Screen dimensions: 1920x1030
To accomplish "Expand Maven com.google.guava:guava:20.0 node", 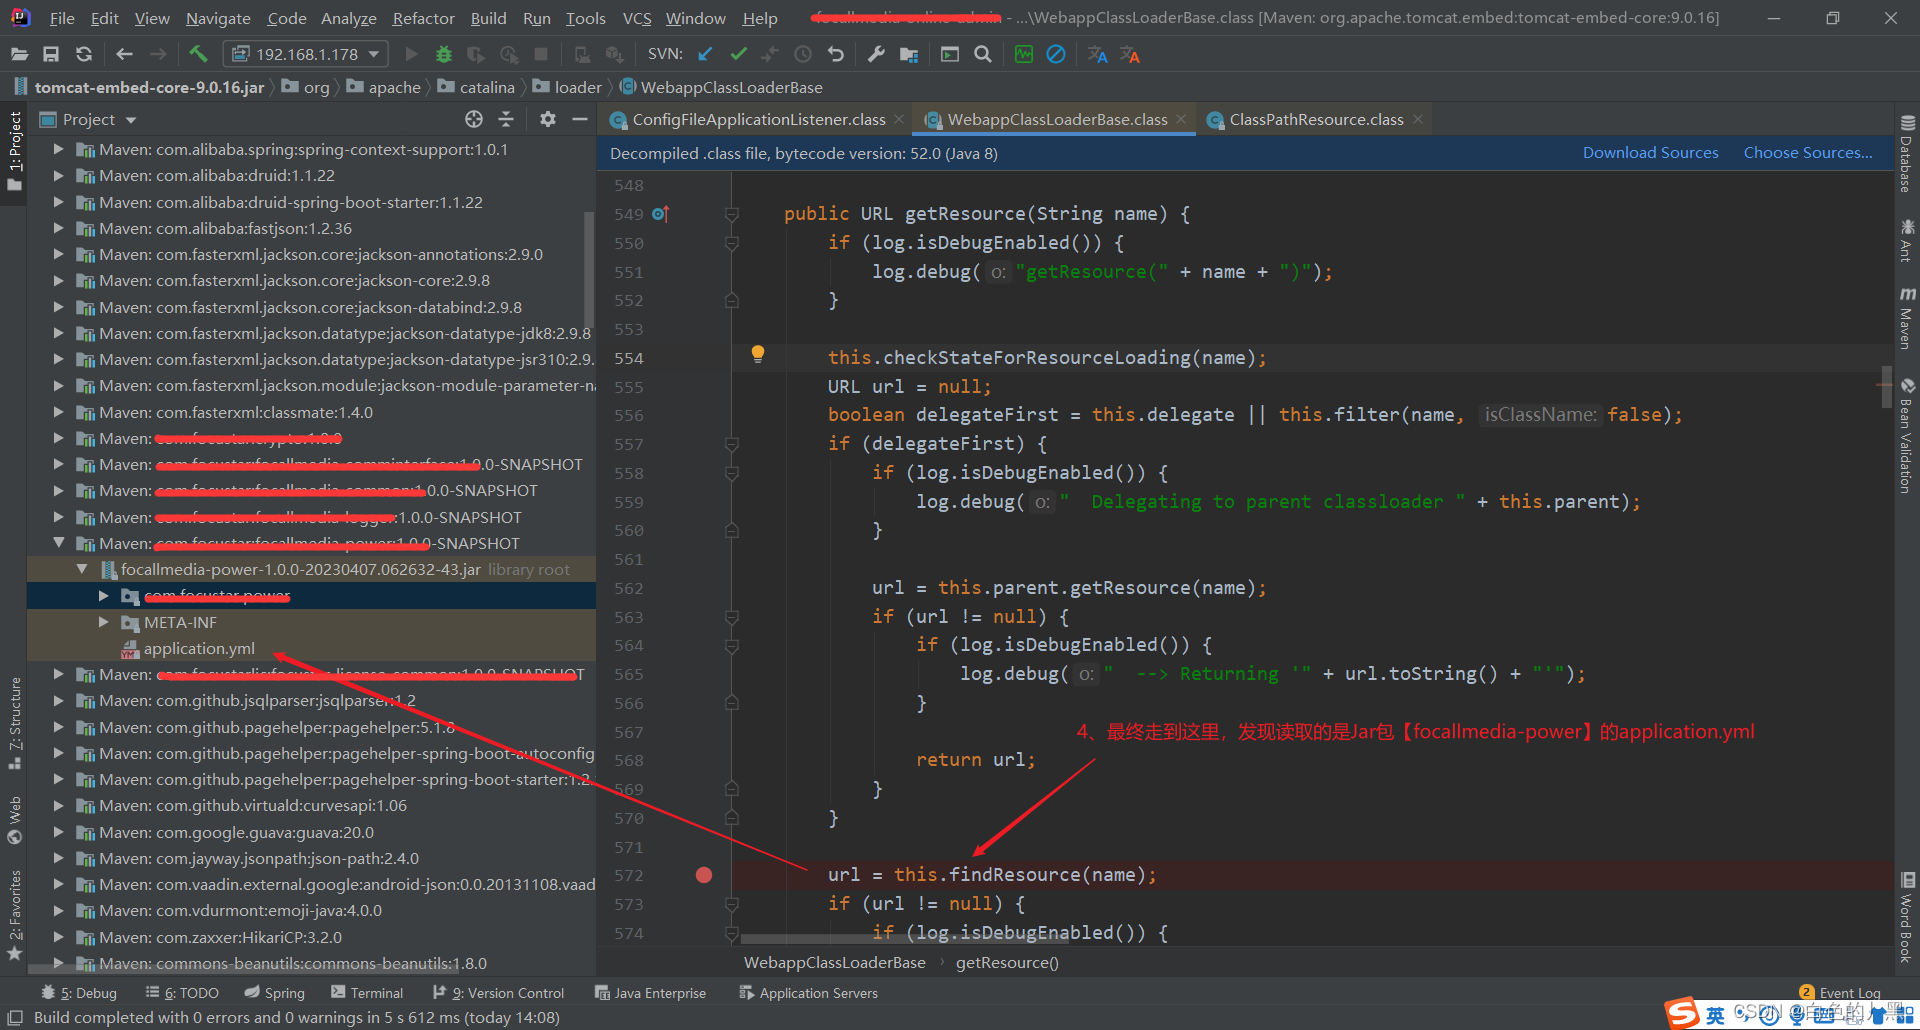I will tap(59, 832).
